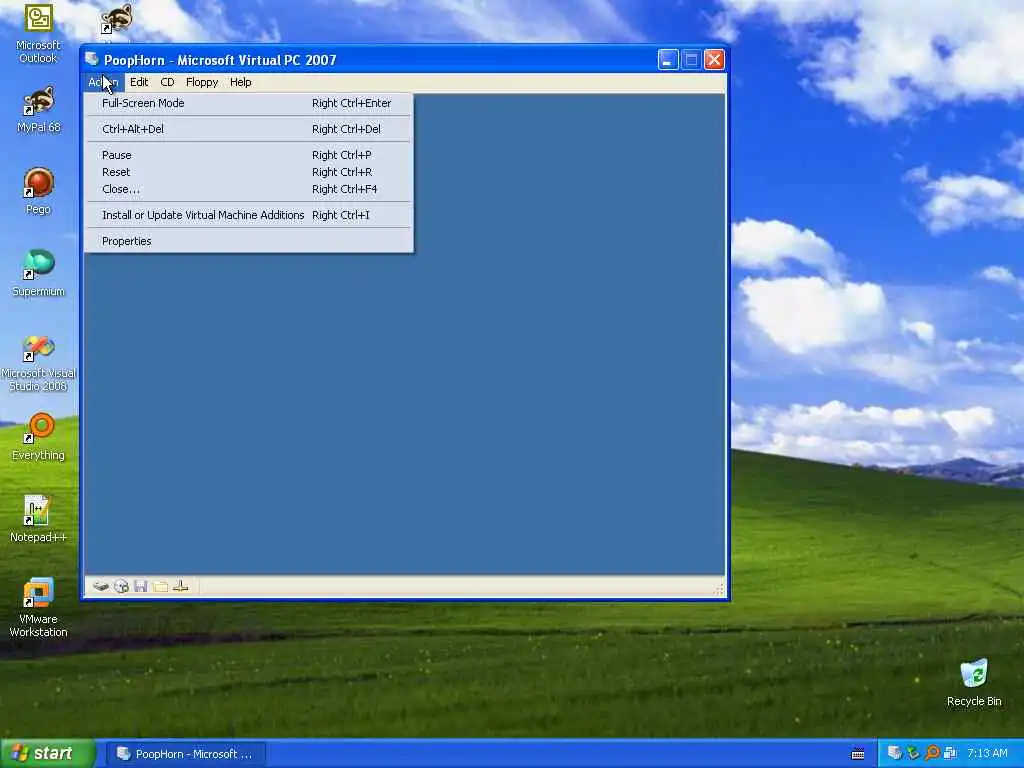The height and width of the screenshot is (768, 1024).
Task: Select the Supermium desktop icon
Action: (x=38, y=273)
